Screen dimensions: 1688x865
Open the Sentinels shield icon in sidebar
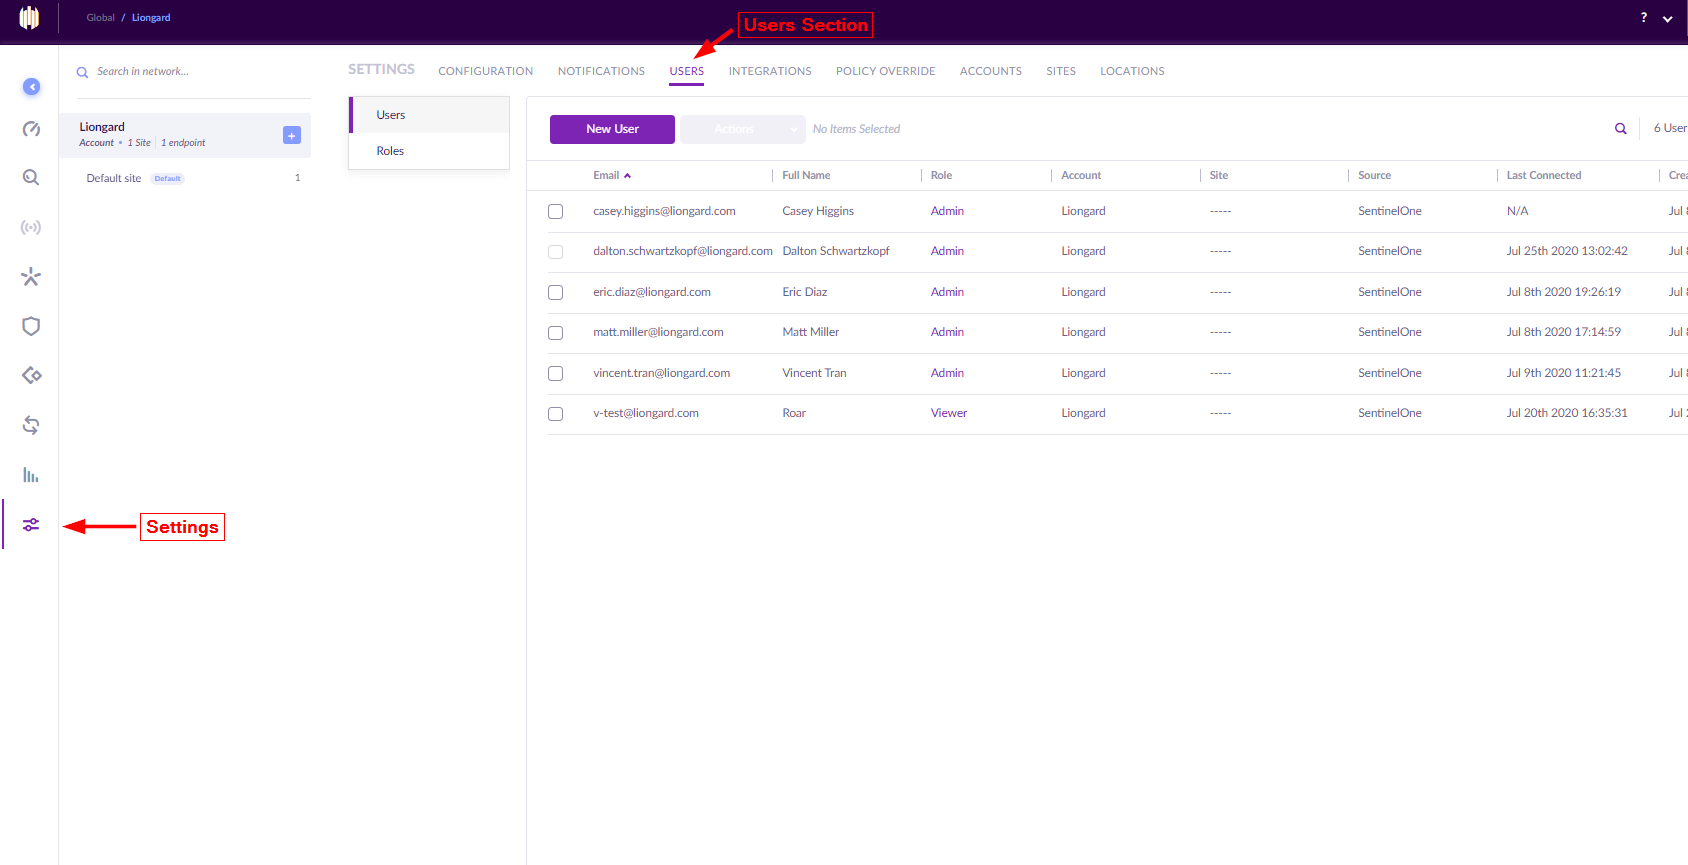click(31, 326)
